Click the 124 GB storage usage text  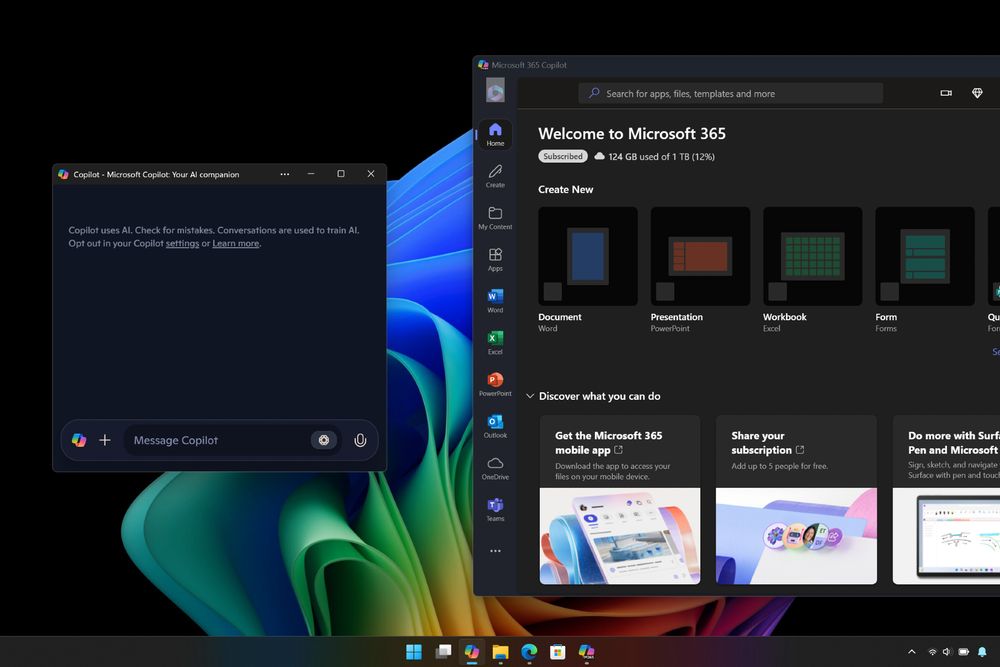(x=661, y=157)
